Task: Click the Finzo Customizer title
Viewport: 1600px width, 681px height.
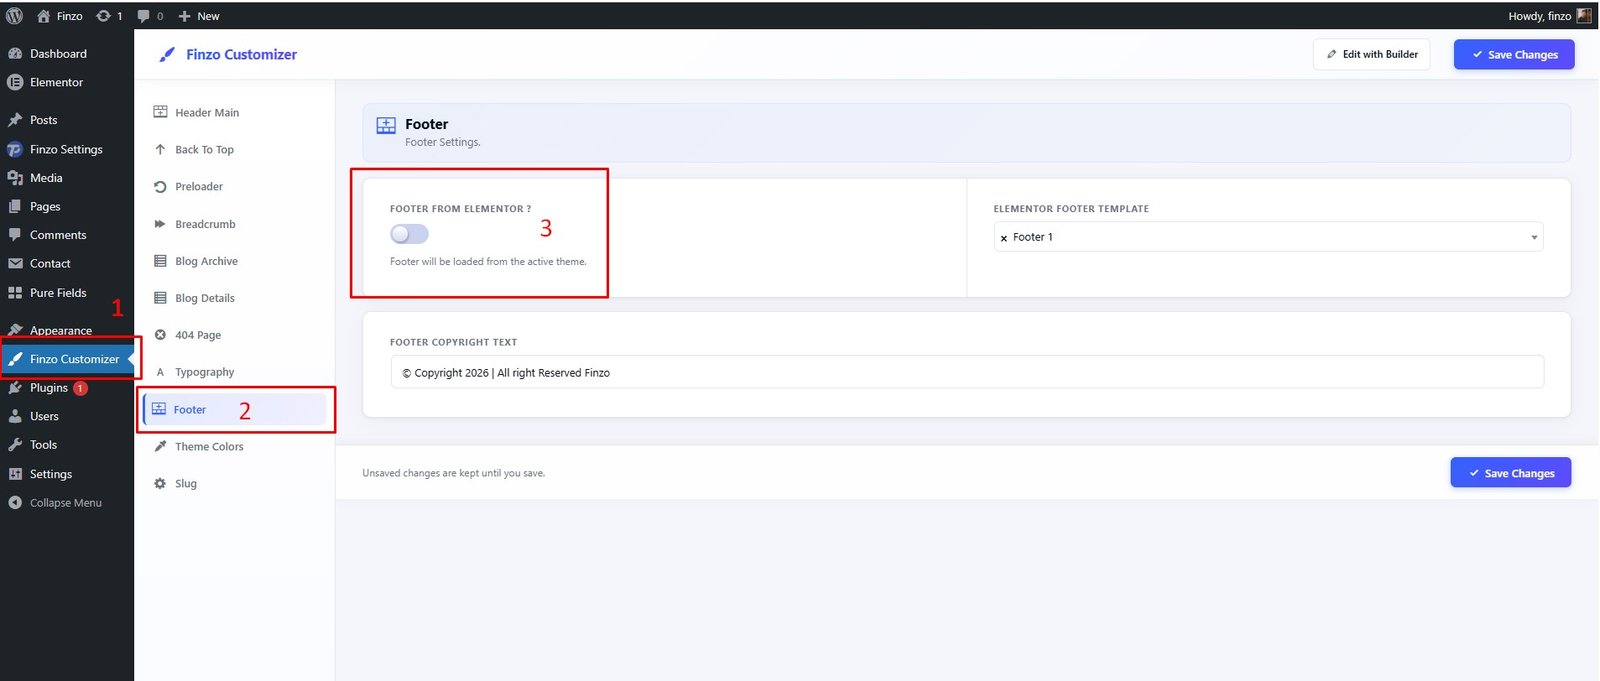Action: (x=241, y=55)
